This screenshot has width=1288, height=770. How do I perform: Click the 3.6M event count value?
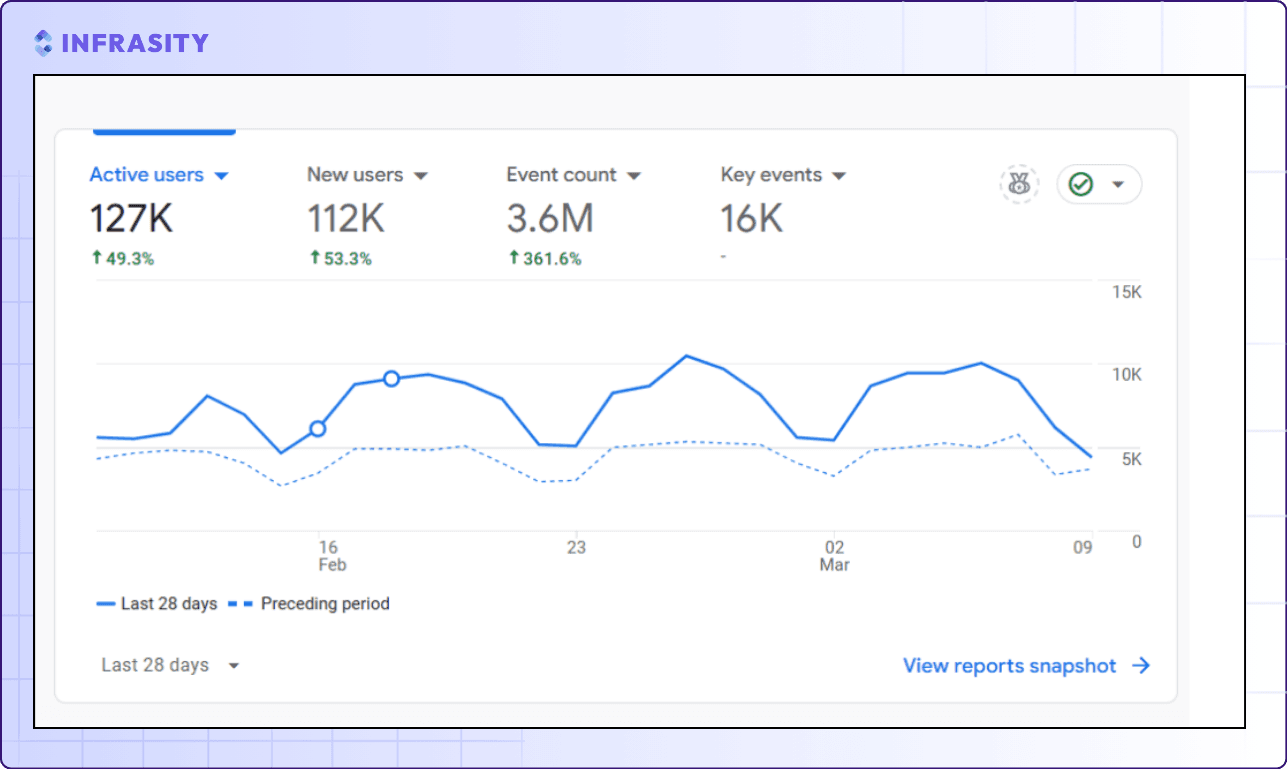550,218
